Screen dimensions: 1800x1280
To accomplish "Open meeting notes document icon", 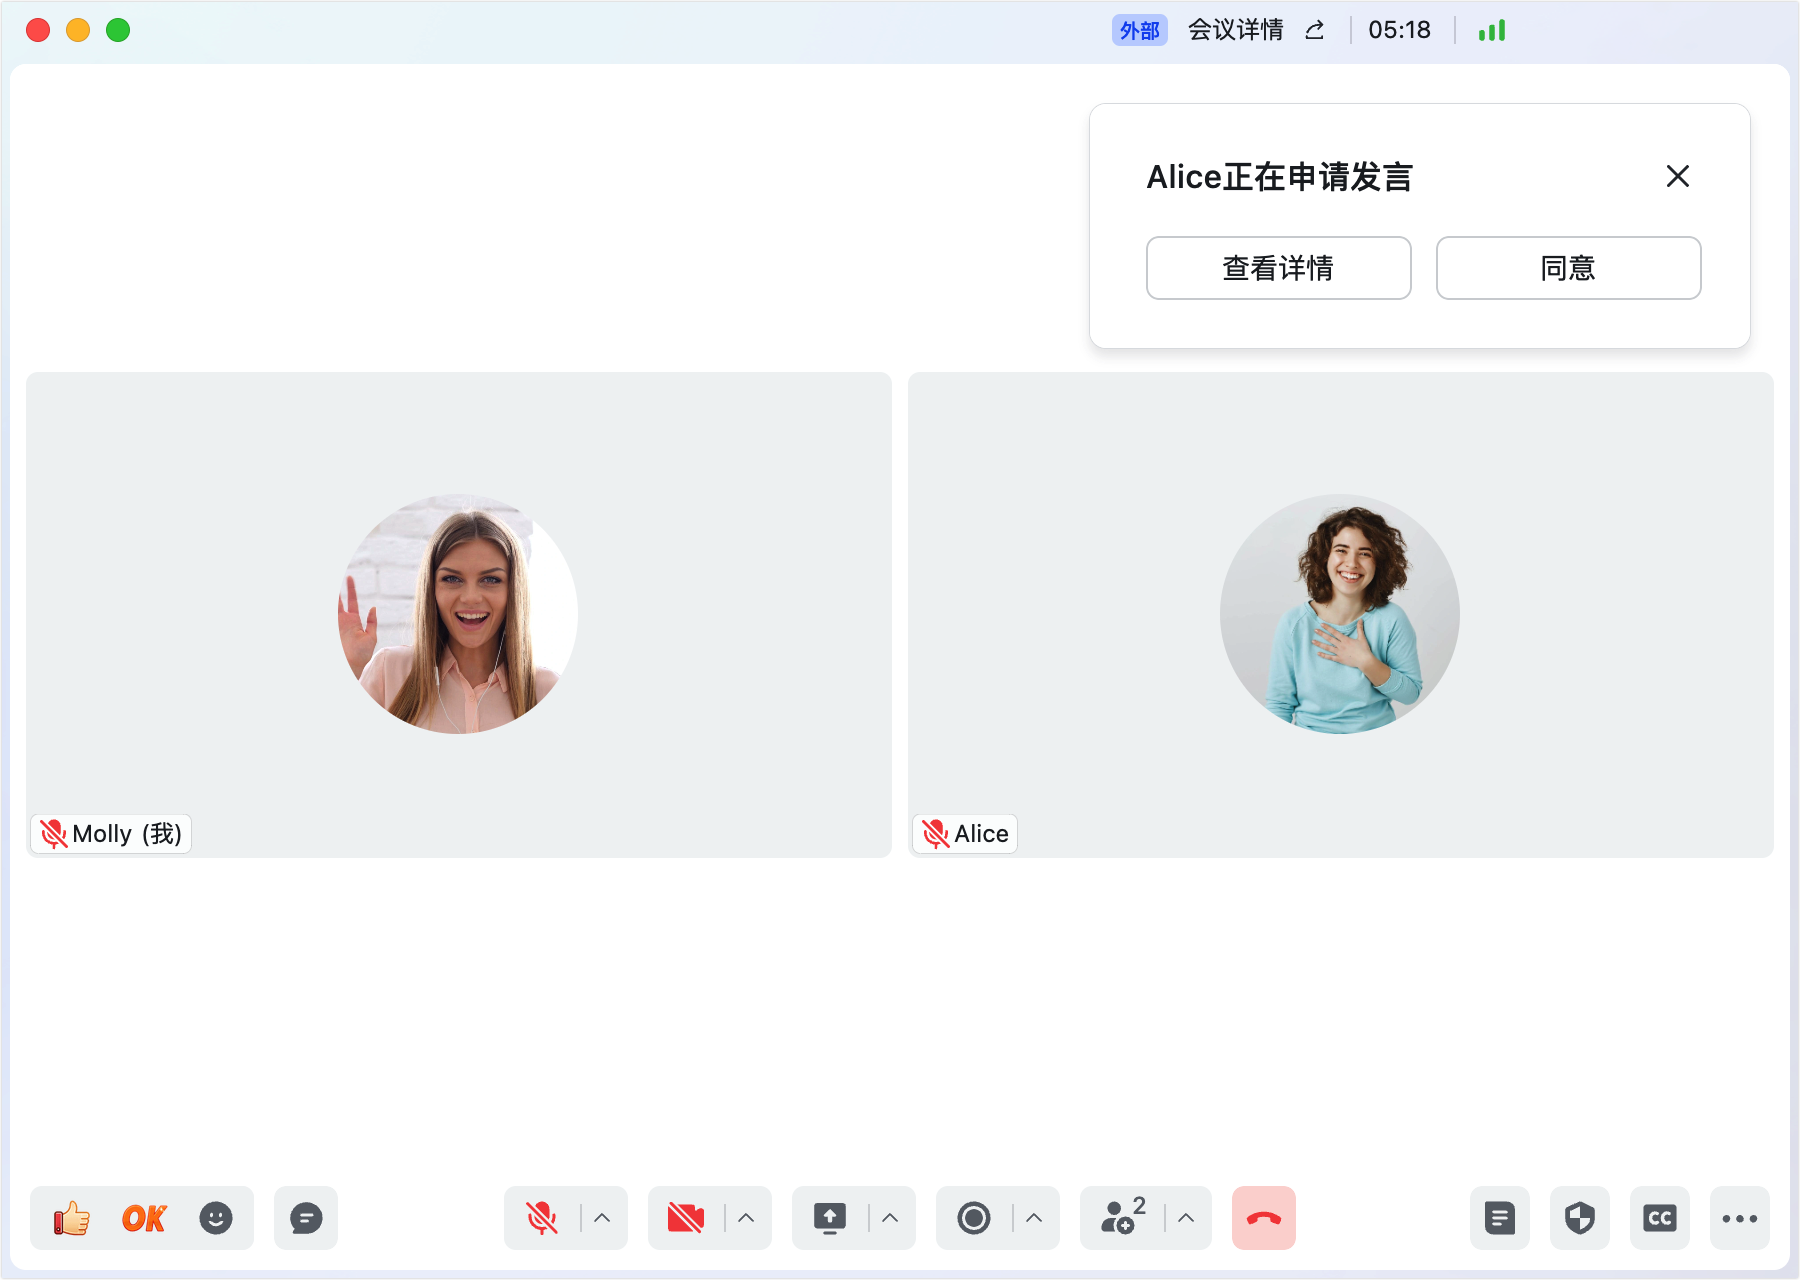I will (1500, 1218).
